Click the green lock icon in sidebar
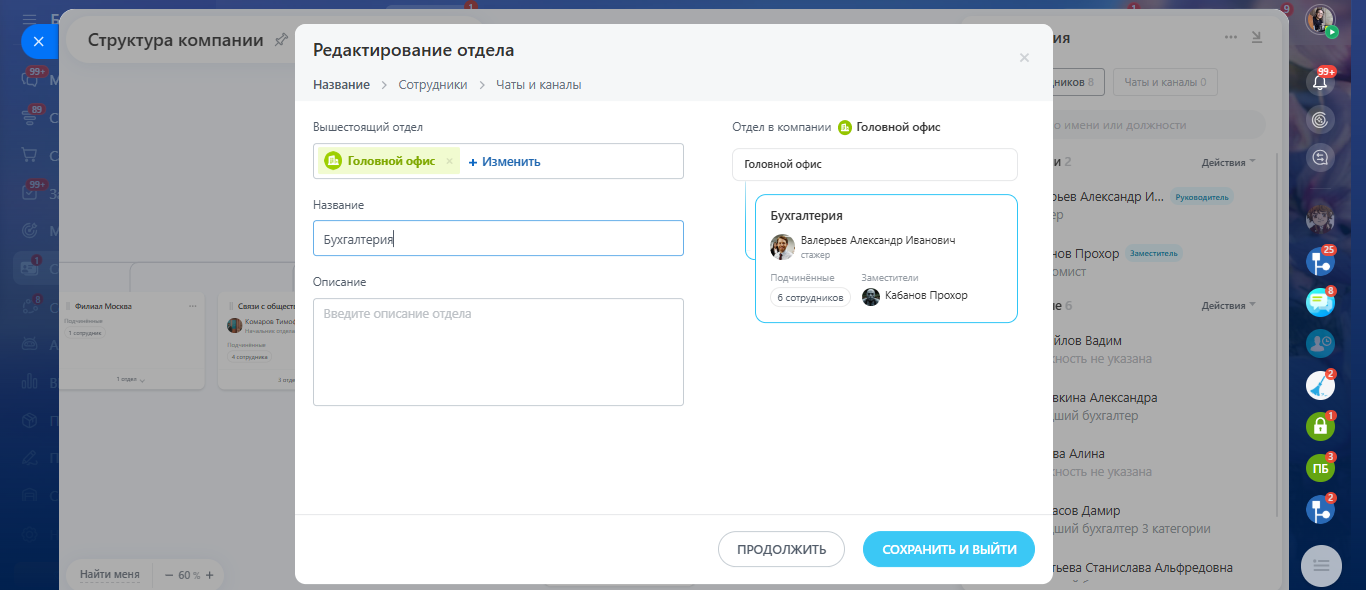This screenshot has height=590, width=1366. (x=1320, y=427)
